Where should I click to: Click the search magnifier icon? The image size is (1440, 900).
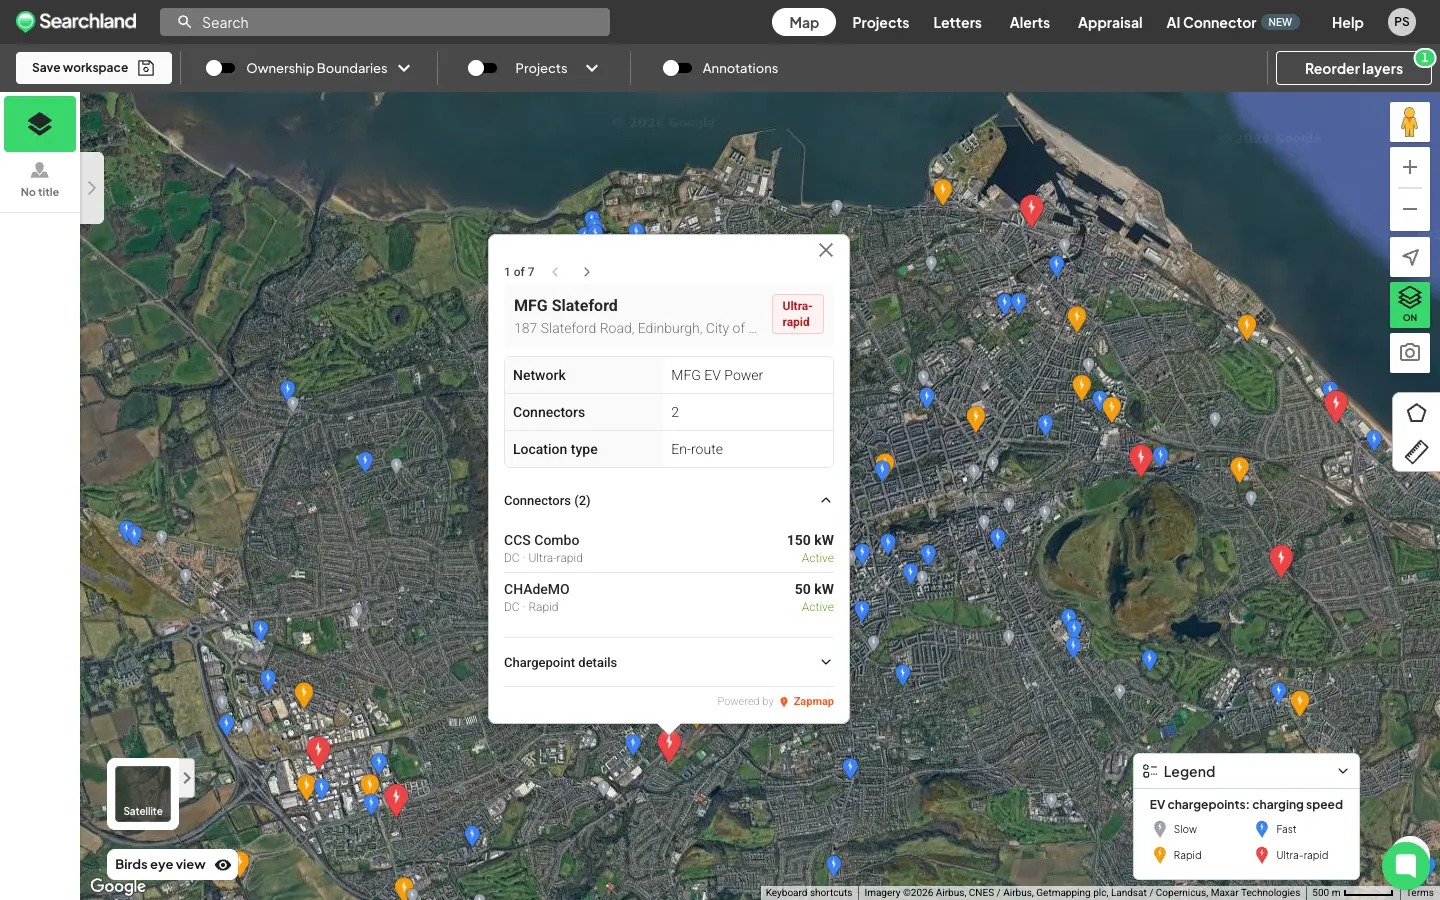(x=184, y=22)
